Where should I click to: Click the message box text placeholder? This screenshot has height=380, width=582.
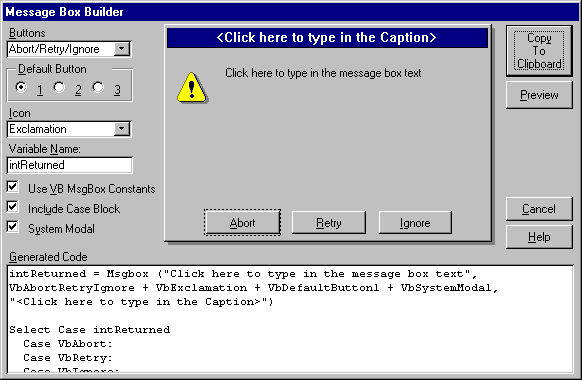coord(323,73)
